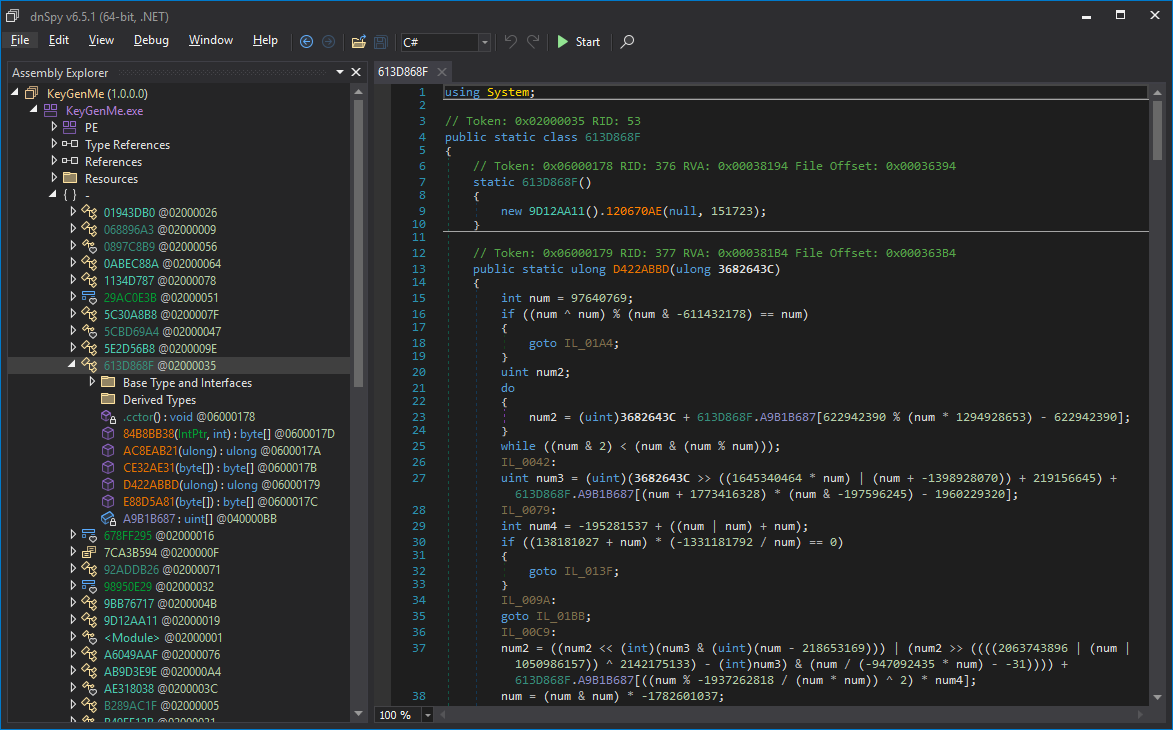This screenshot has height=730, width=1173.
Task: Open Assembly Explorer window position dropdown
Action: (x=340, y=72)
